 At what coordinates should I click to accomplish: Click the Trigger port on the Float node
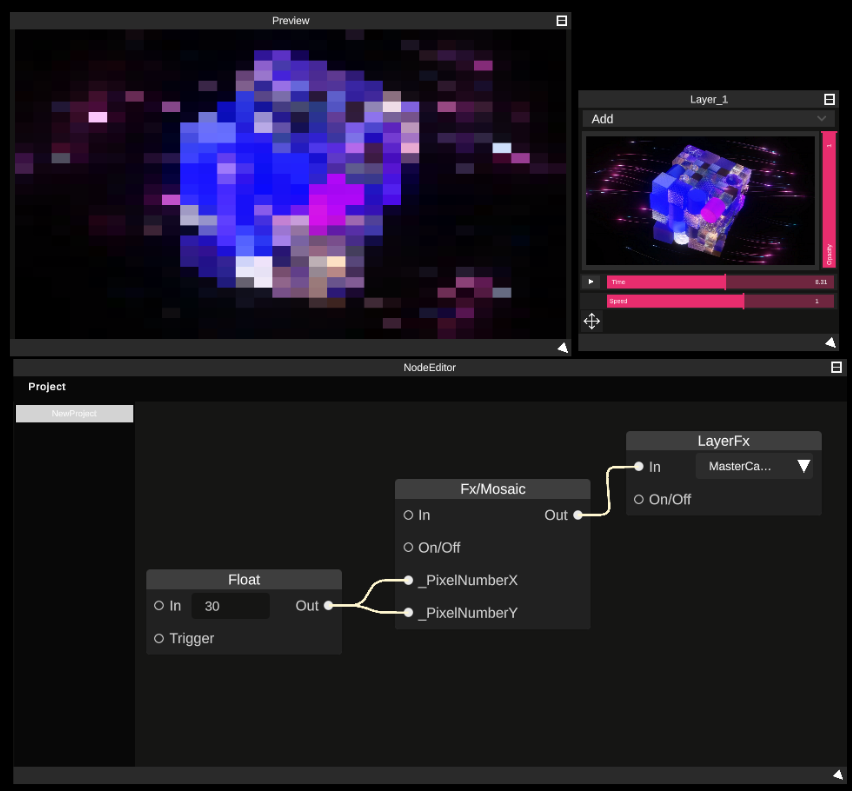click(157, 638)
